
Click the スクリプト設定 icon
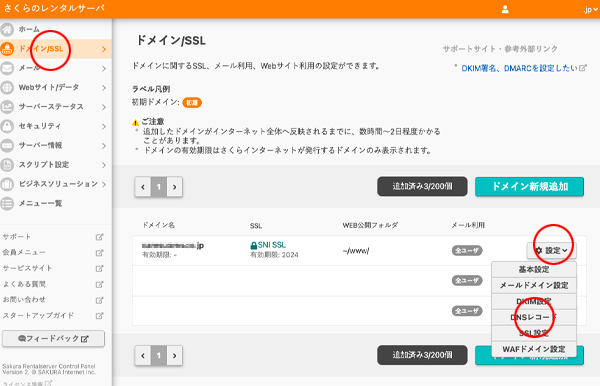pyautogui.click(x=7, y=165)
